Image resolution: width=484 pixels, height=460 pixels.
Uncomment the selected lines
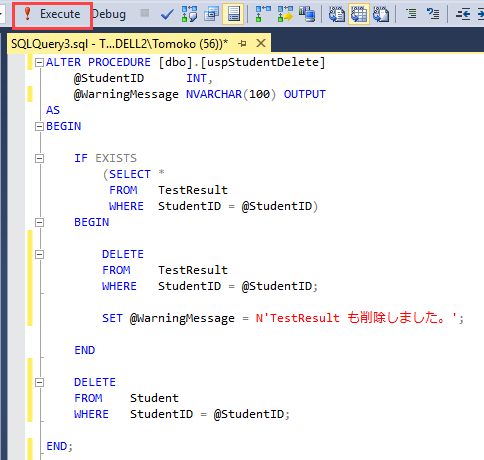pos(433,14)
